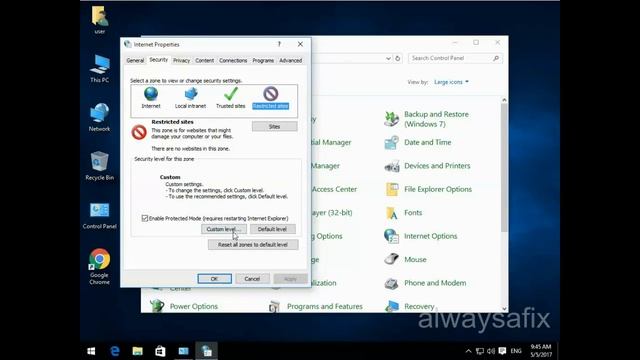Select the Restricted sites zone icon
This screenshot has width=640, height=360.
(271, 94)
